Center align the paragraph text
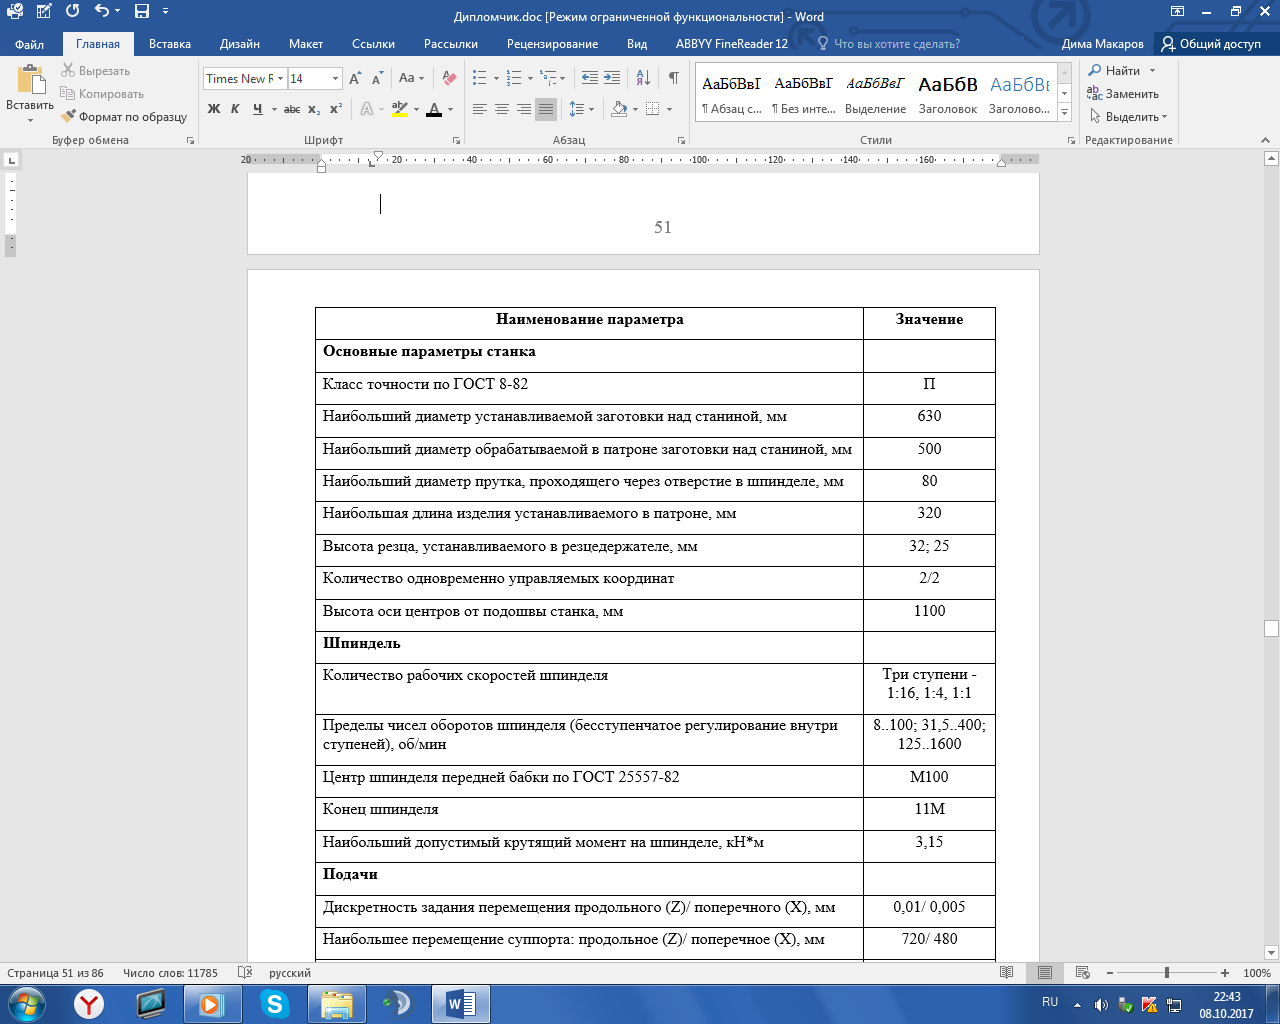The image size is (1280, 1024). coord(502,109)
